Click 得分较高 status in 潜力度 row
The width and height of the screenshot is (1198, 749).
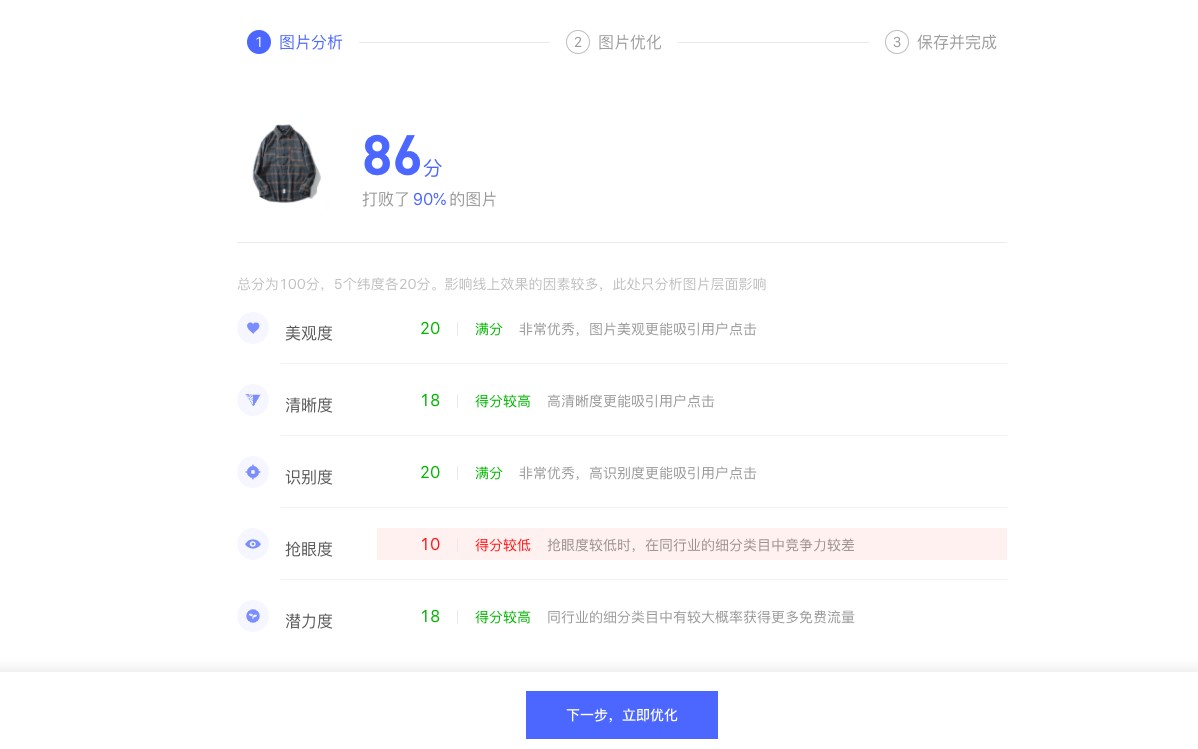[x=503, y=617]
